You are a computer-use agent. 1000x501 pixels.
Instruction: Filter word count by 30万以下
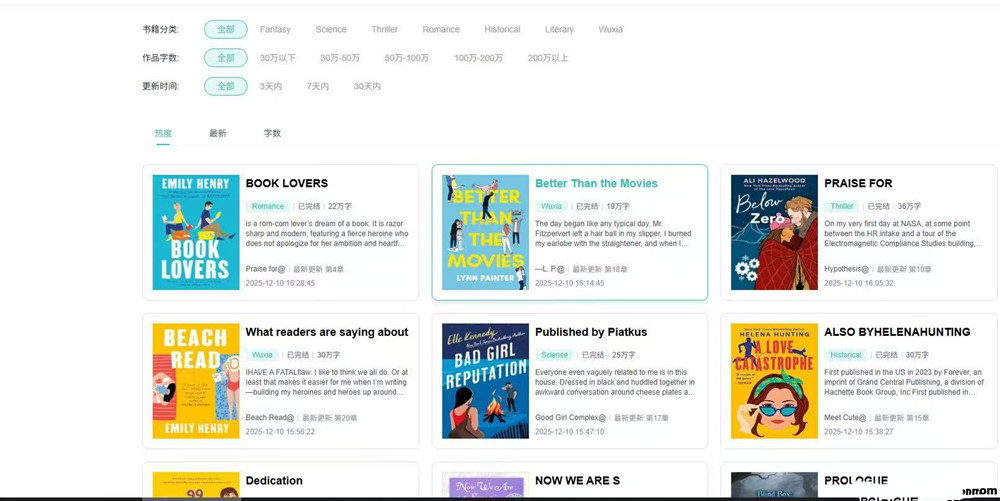pos(277,58)
